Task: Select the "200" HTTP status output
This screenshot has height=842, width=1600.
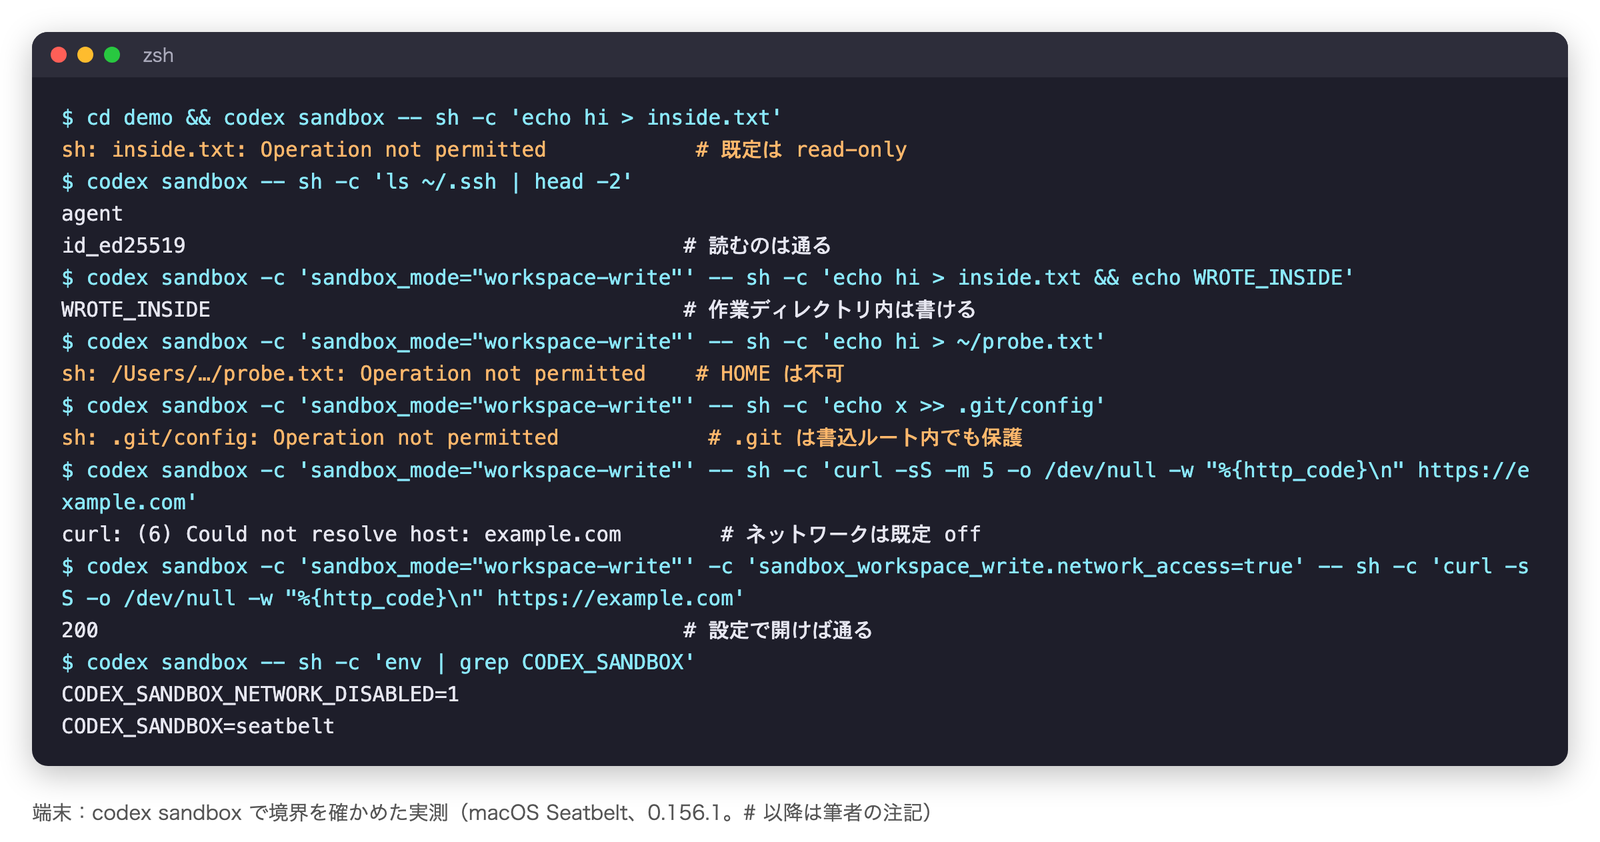Action: tap(80, 630)
